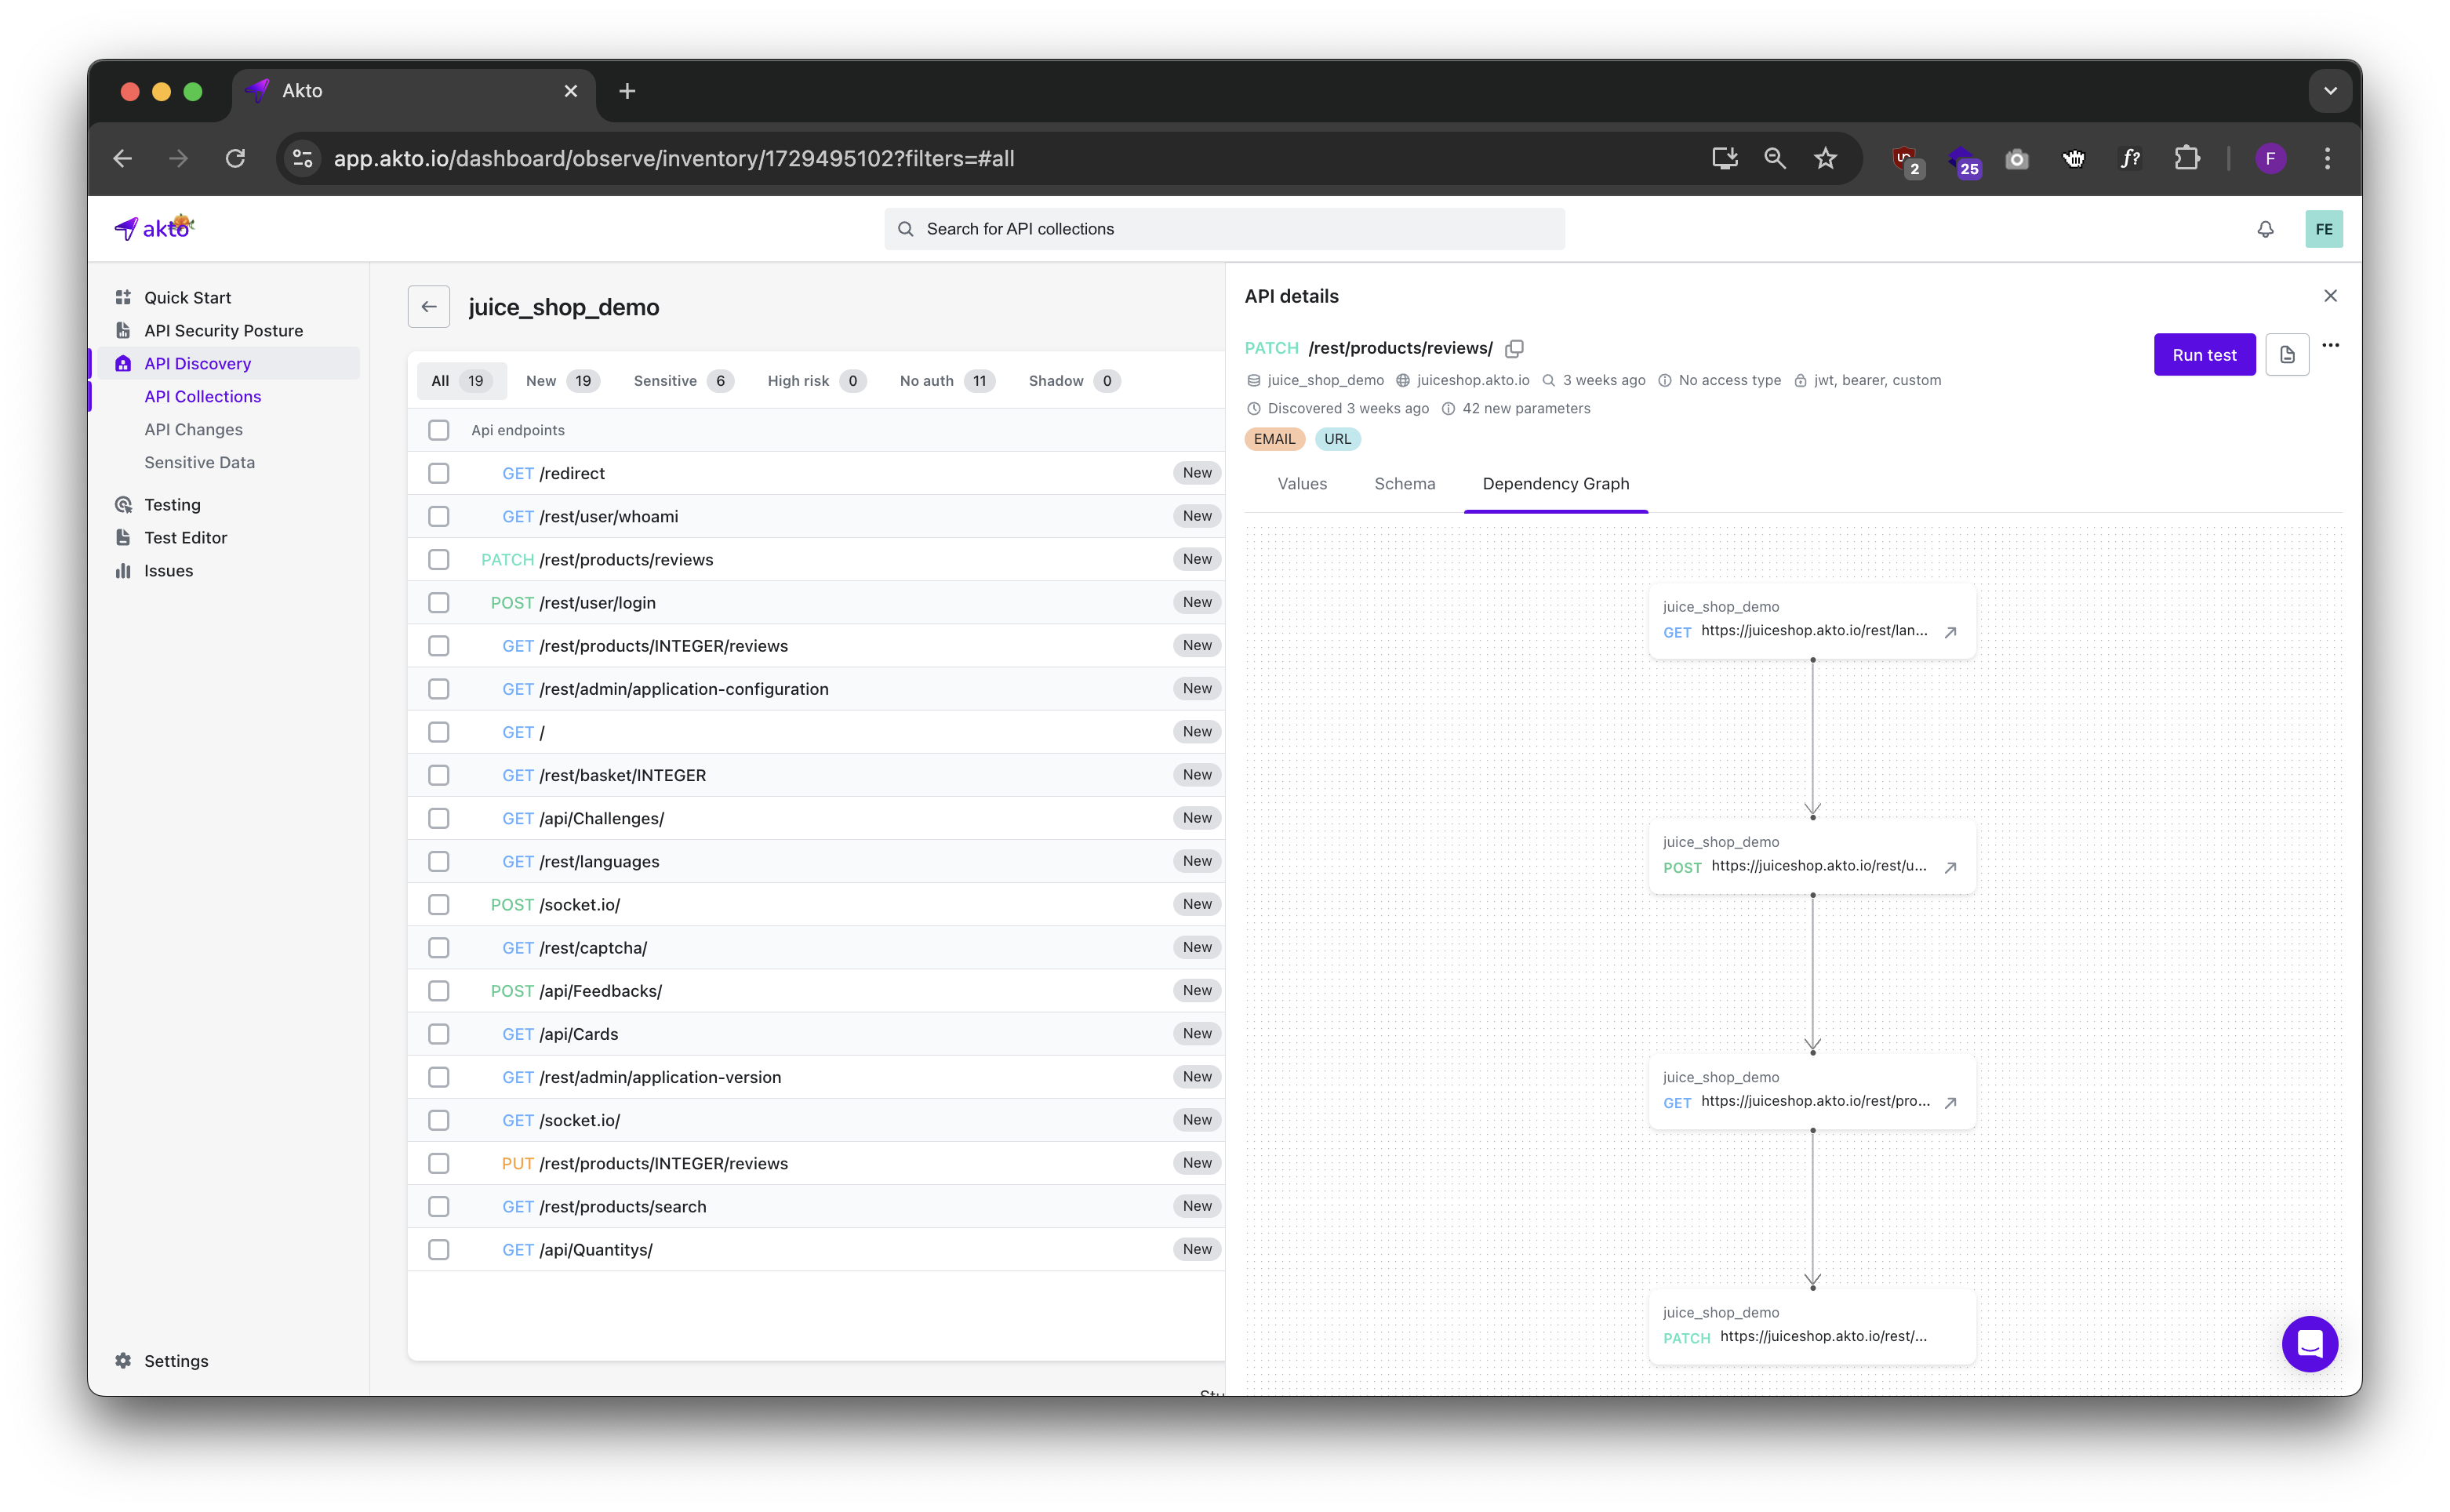Open the GET rest/lan... node link arrow
This screenshot has height=1512, width=2450.
1949,632
